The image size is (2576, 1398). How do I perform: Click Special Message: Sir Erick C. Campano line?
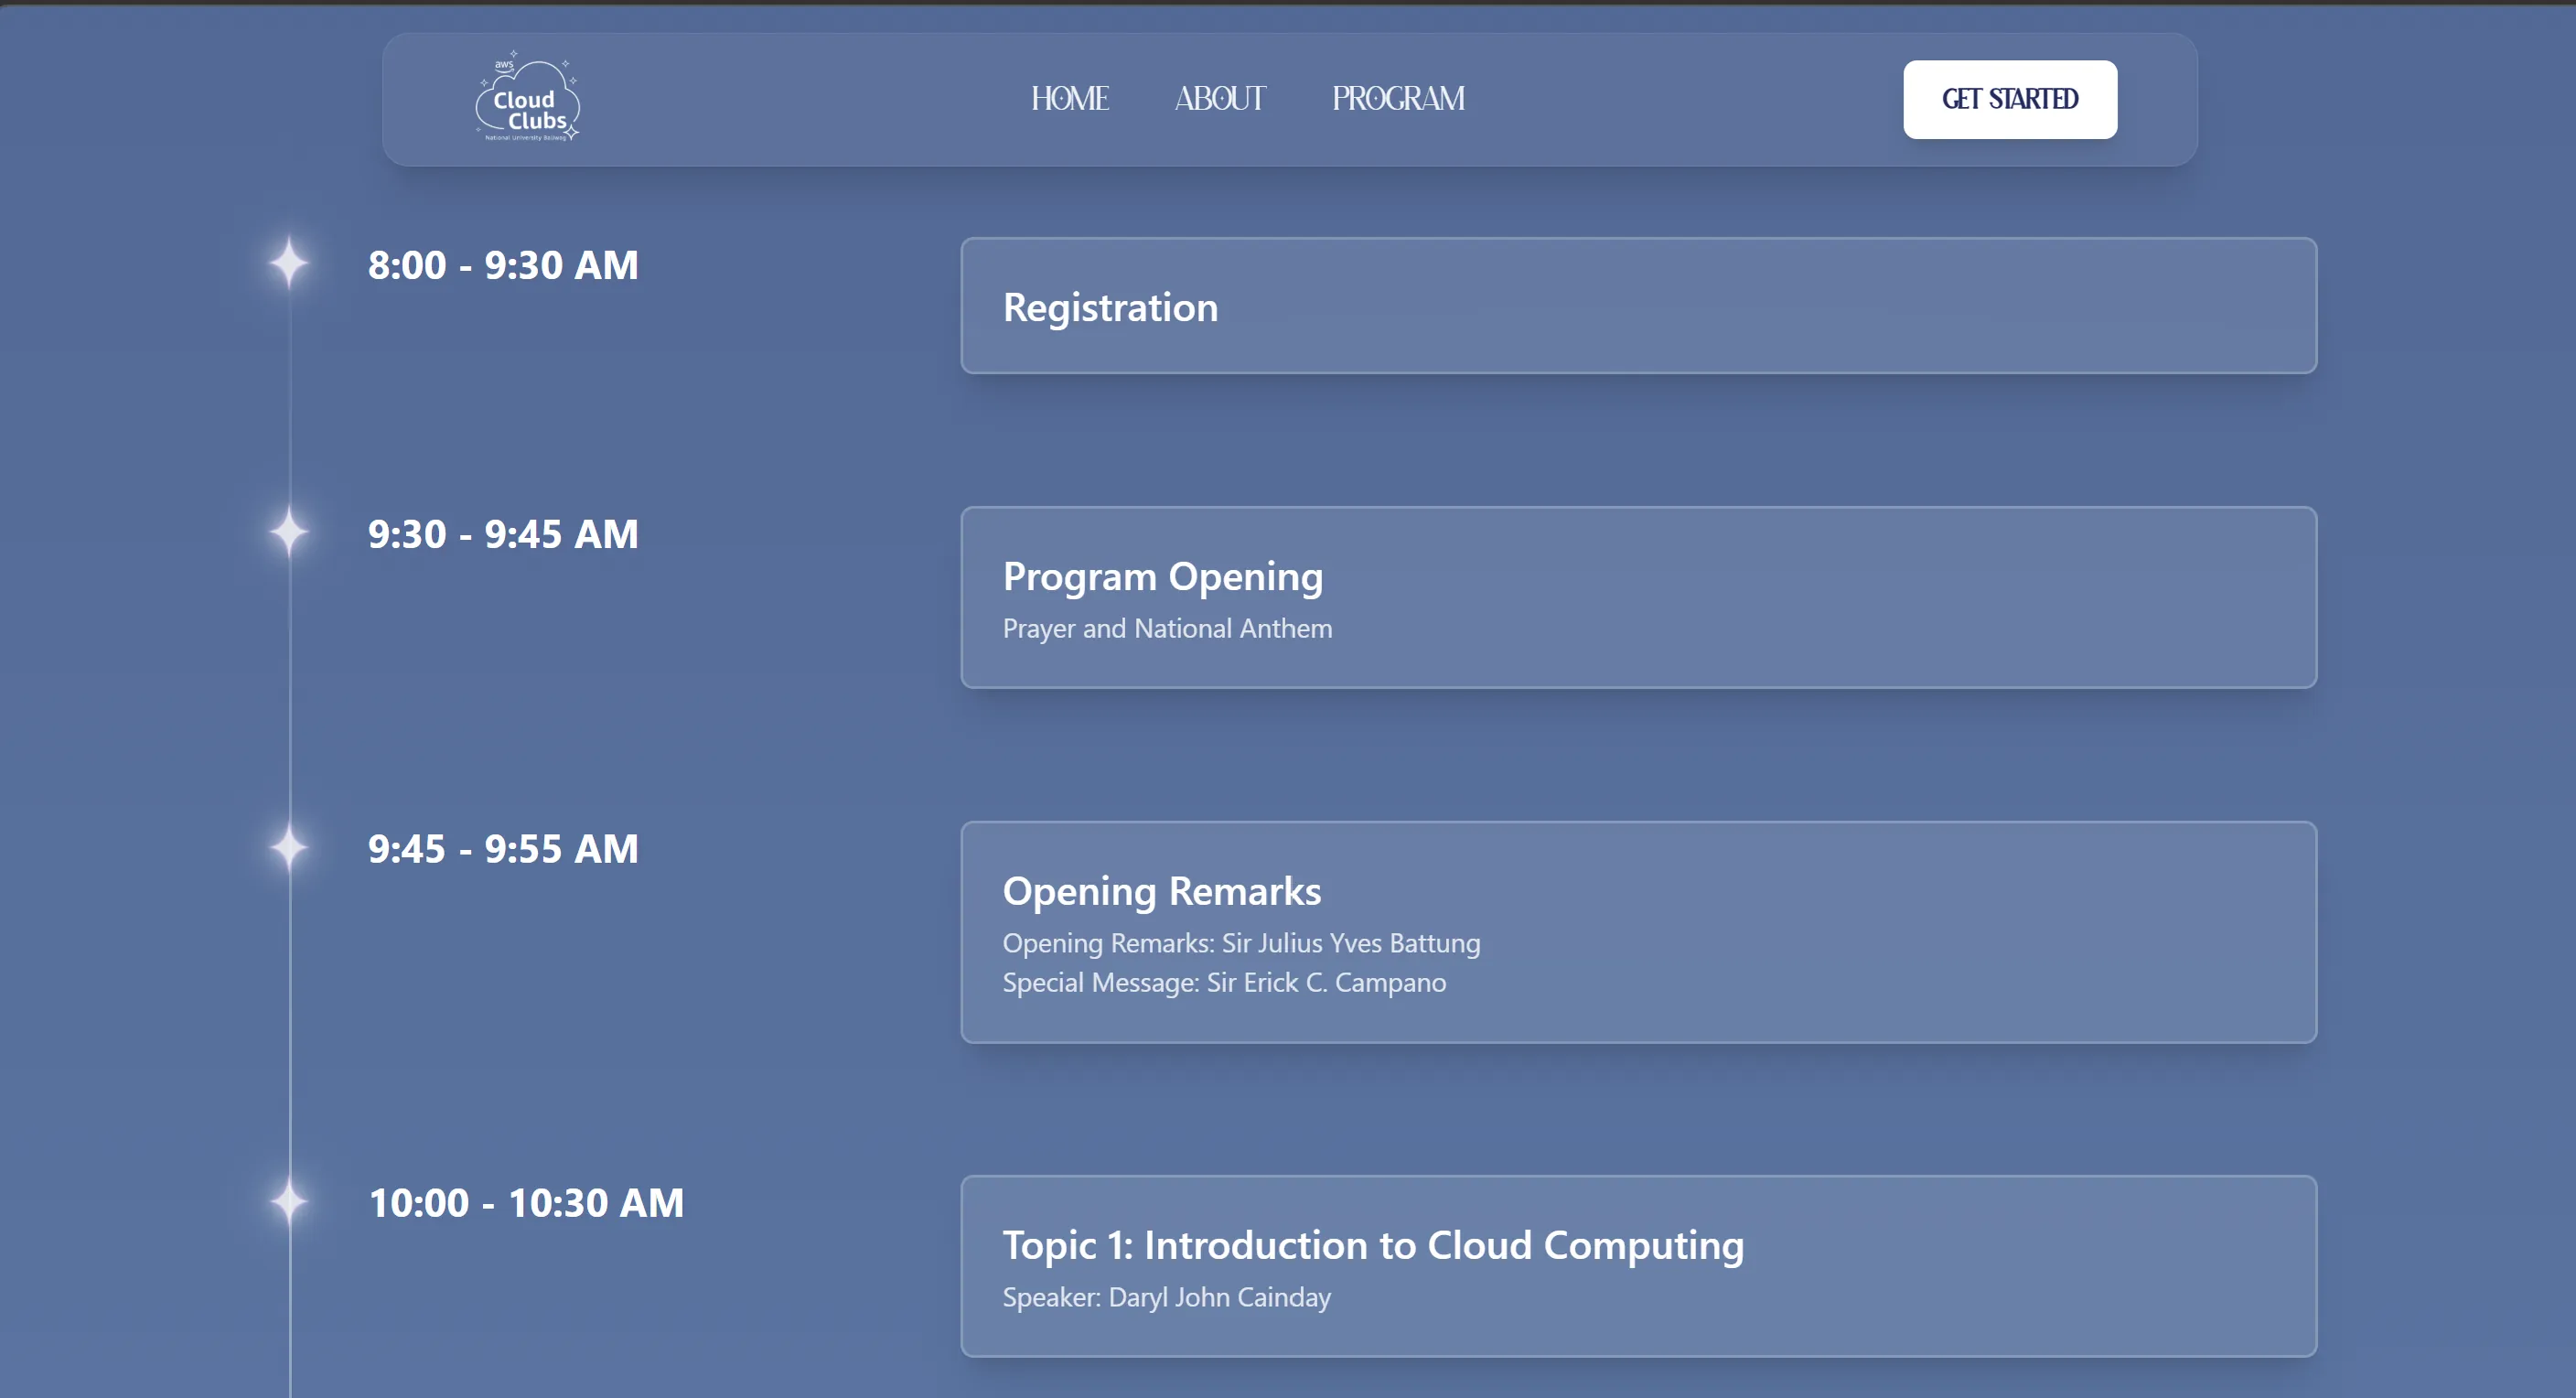[x=1224, y=983]
